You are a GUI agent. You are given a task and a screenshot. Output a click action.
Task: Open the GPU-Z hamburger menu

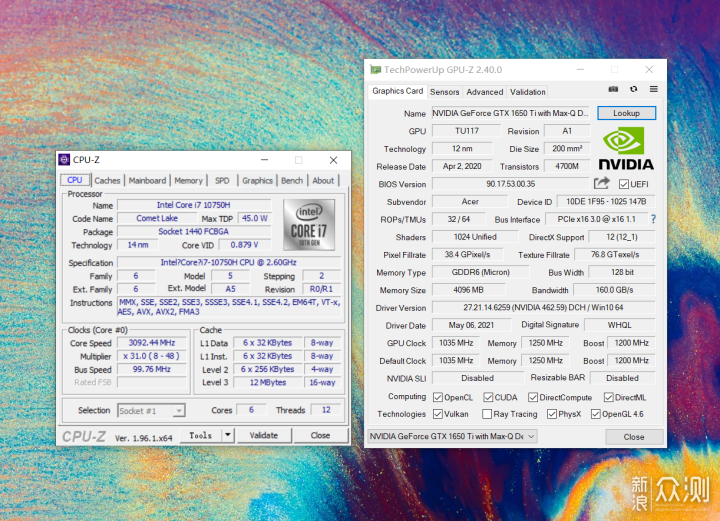(654, 89)
